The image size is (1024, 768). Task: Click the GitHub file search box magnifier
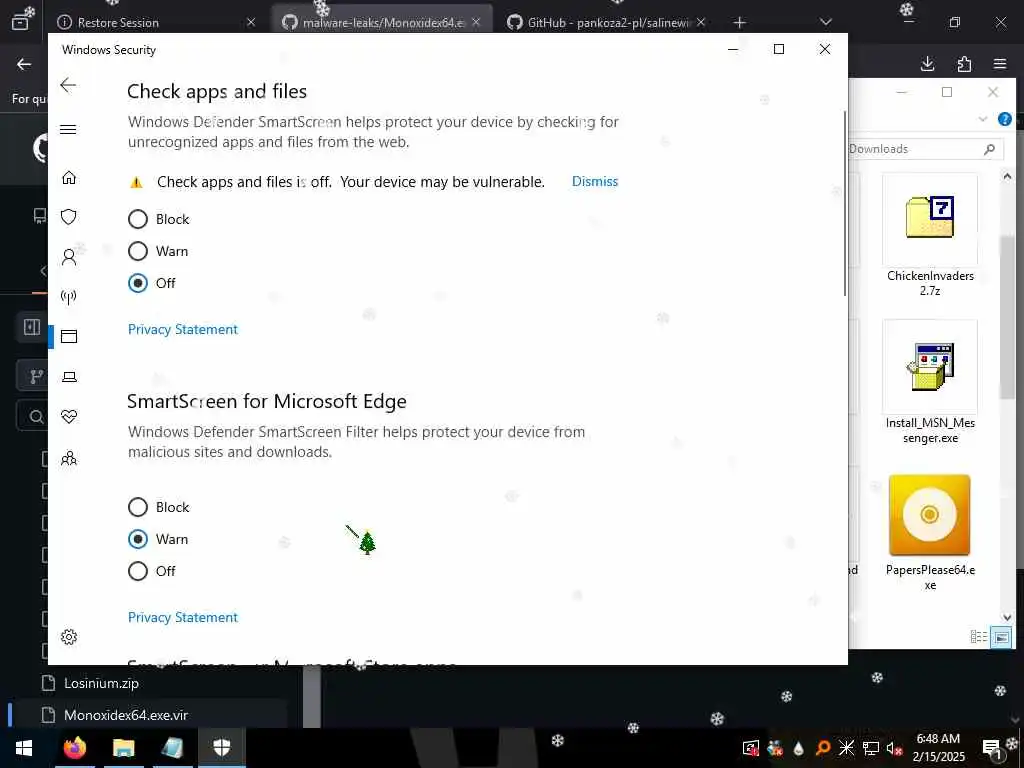[37, 416]
